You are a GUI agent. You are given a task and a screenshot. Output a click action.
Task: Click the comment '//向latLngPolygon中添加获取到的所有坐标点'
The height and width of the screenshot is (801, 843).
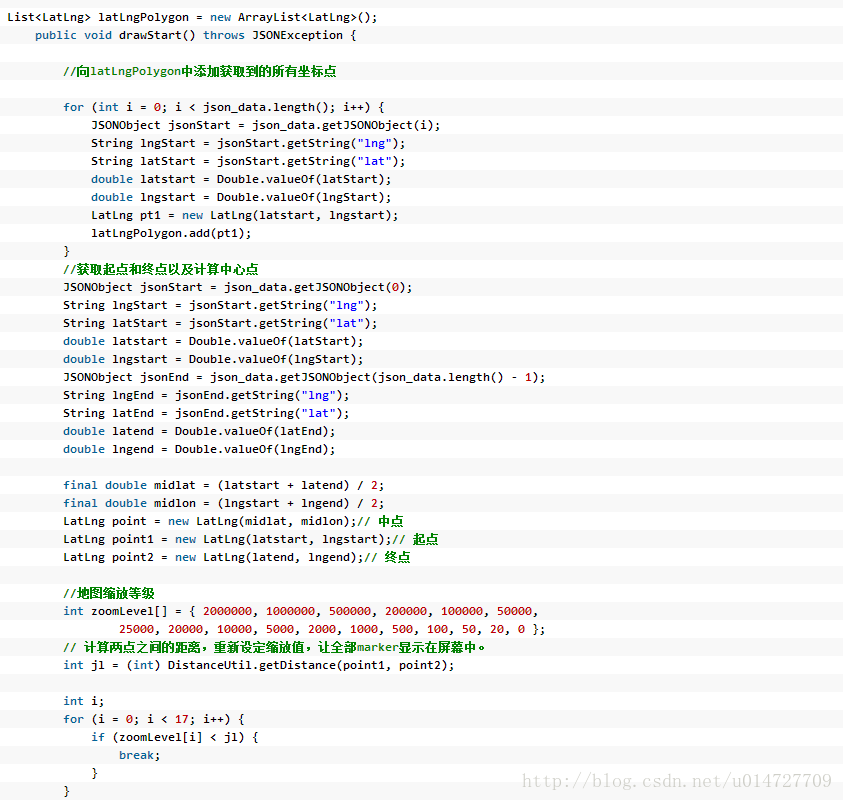coord(199,71)
